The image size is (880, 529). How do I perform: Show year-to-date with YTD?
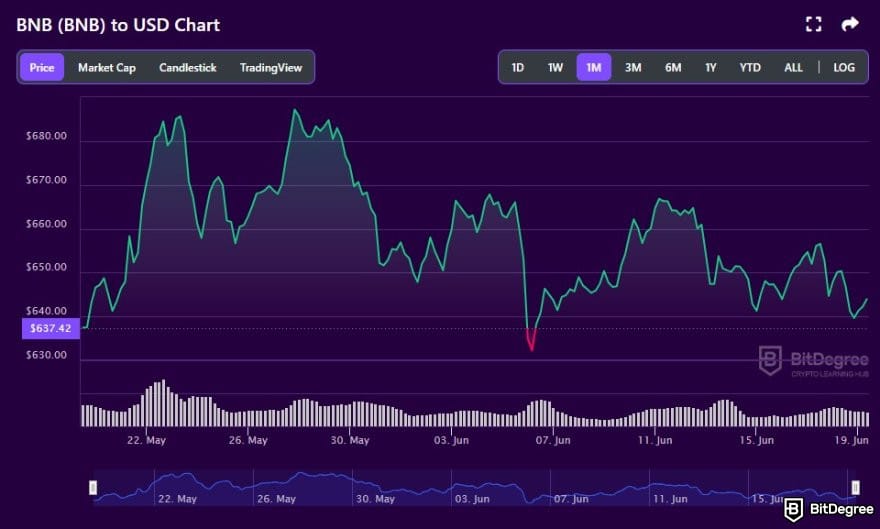pos(750,67)
